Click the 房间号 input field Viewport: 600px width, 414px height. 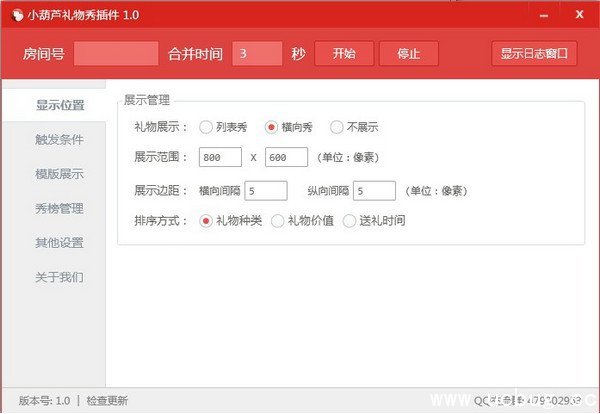pyautogui.click(x=116, y=54)
